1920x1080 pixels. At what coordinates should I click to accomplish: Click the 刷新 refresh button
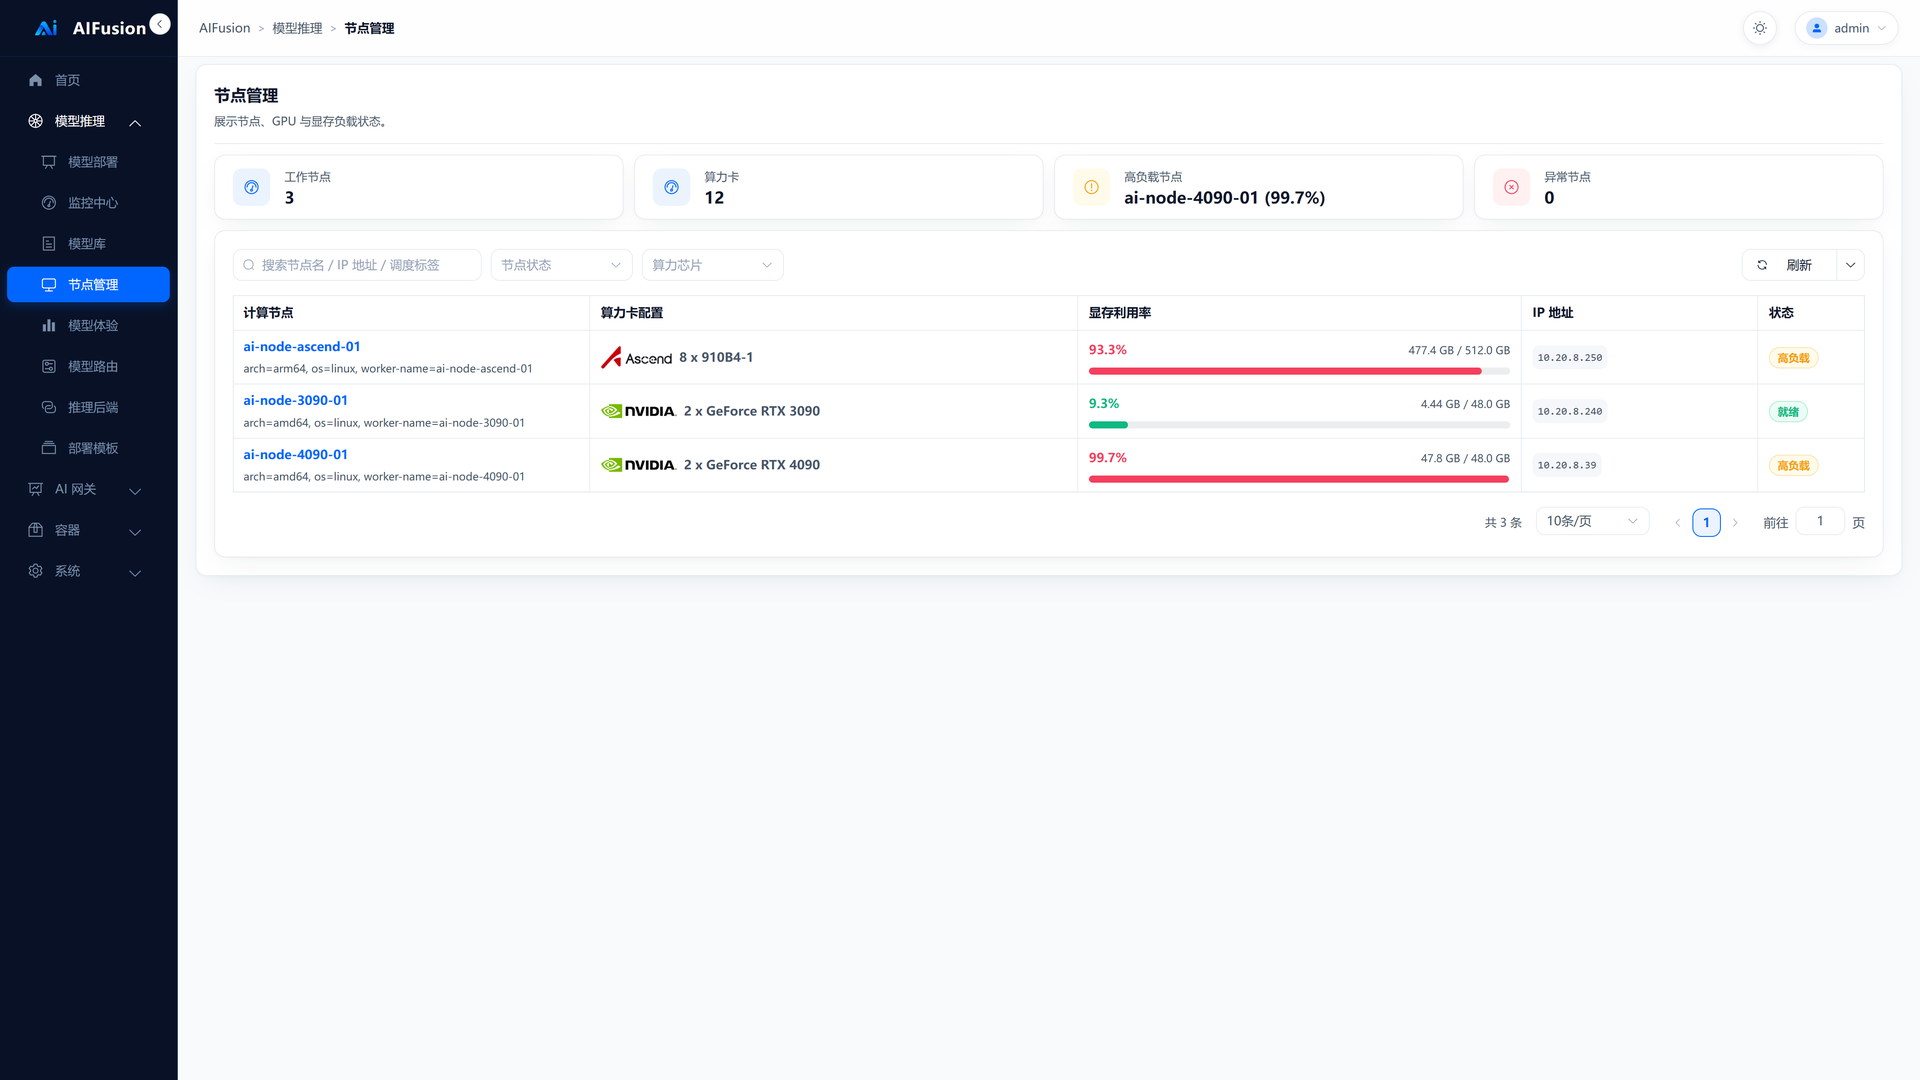(x=1789, y=265)
